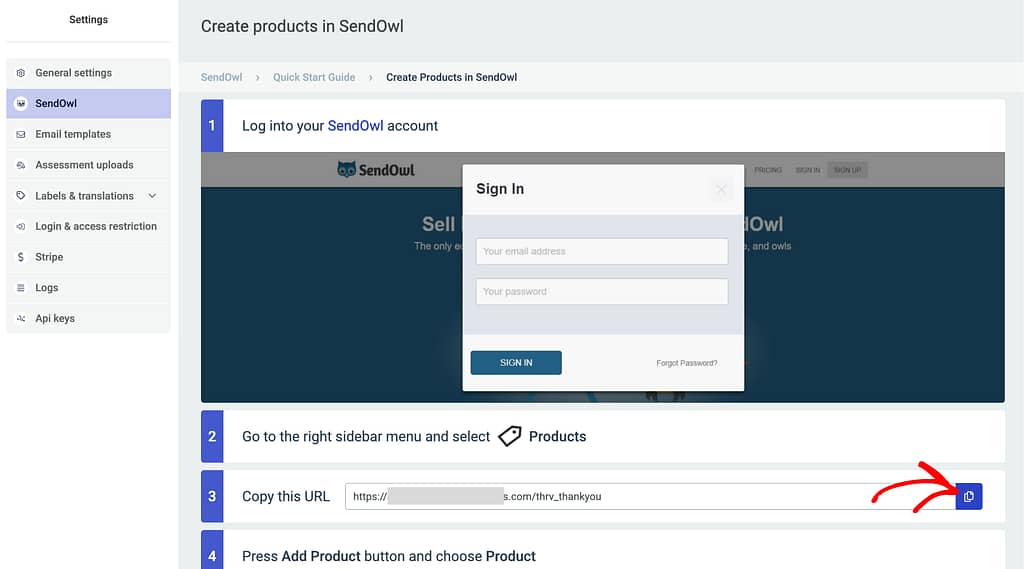This screenshot has width=1024, height=569.
Task: Click the Logs list icon
Action: pyautogui.click(x=21, y=287)
